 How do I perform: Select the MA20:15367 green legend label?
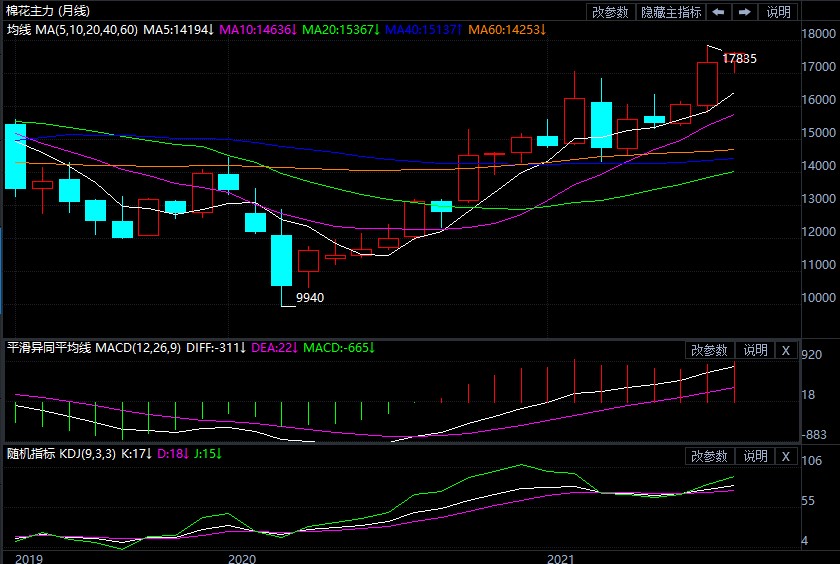pos(341,30)
